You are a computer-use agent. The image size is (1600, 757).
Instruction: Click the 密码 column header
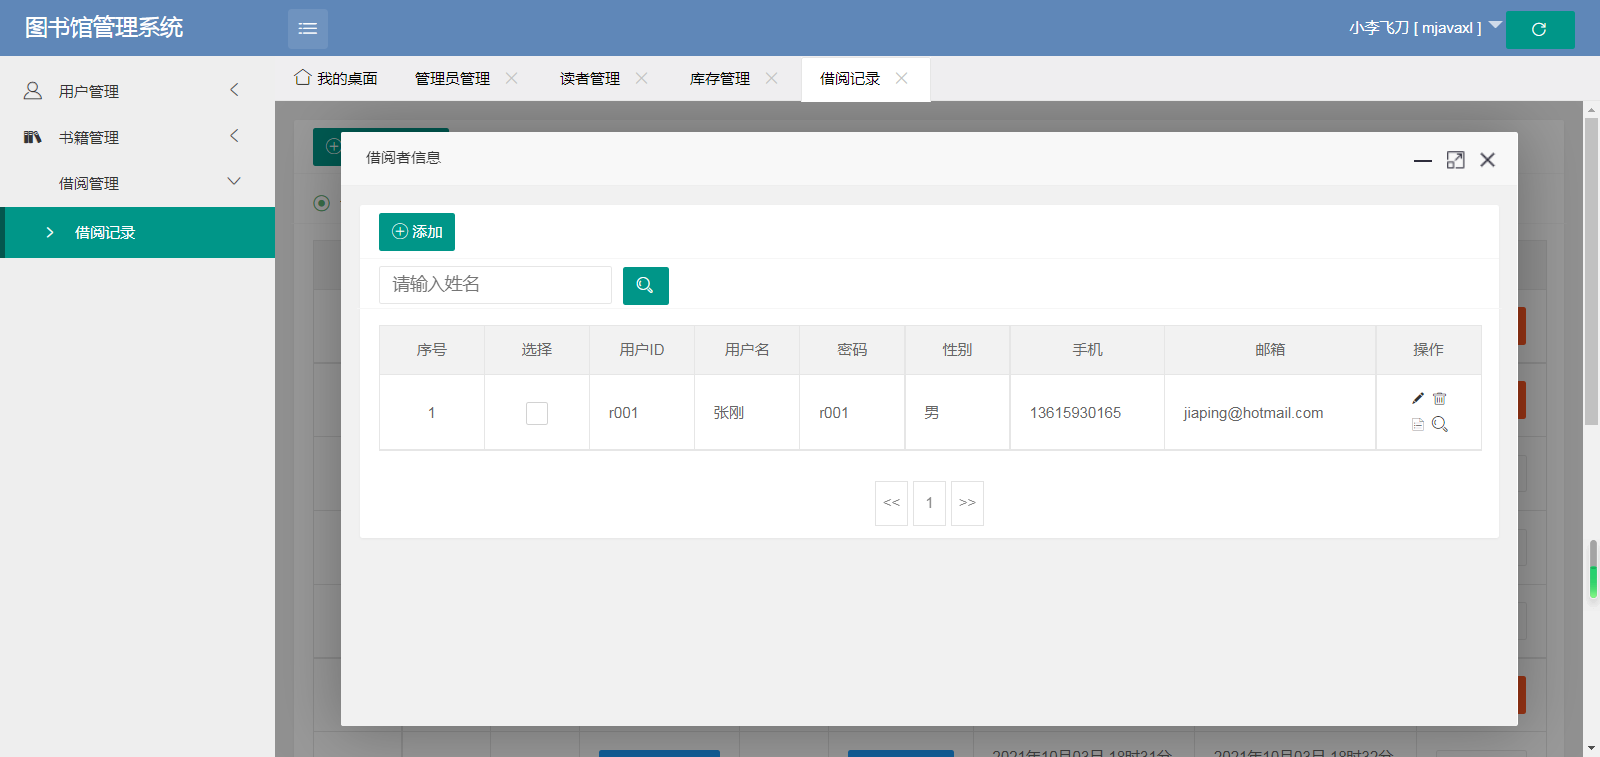tap(852, 350)
